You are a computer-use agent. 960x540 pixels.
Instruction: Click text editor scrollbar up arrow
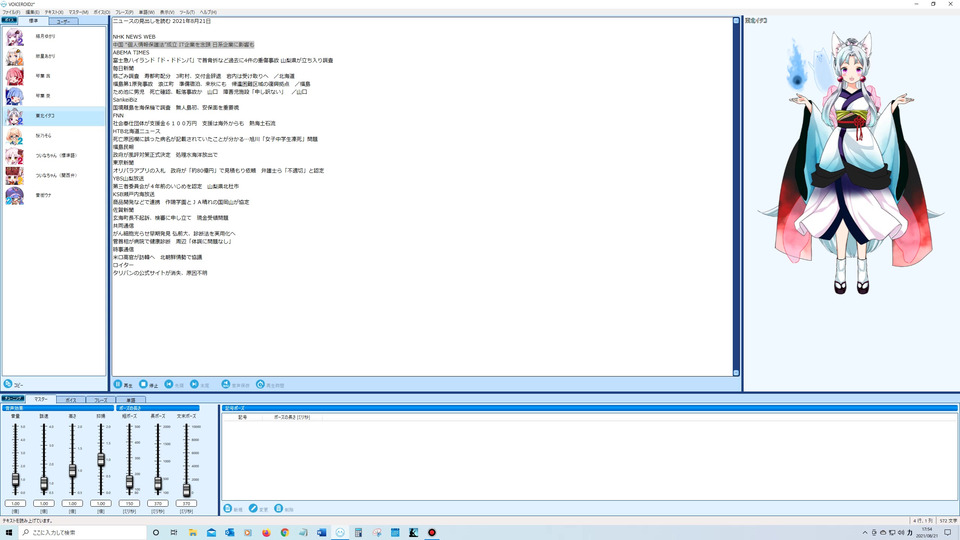[736, 21]
